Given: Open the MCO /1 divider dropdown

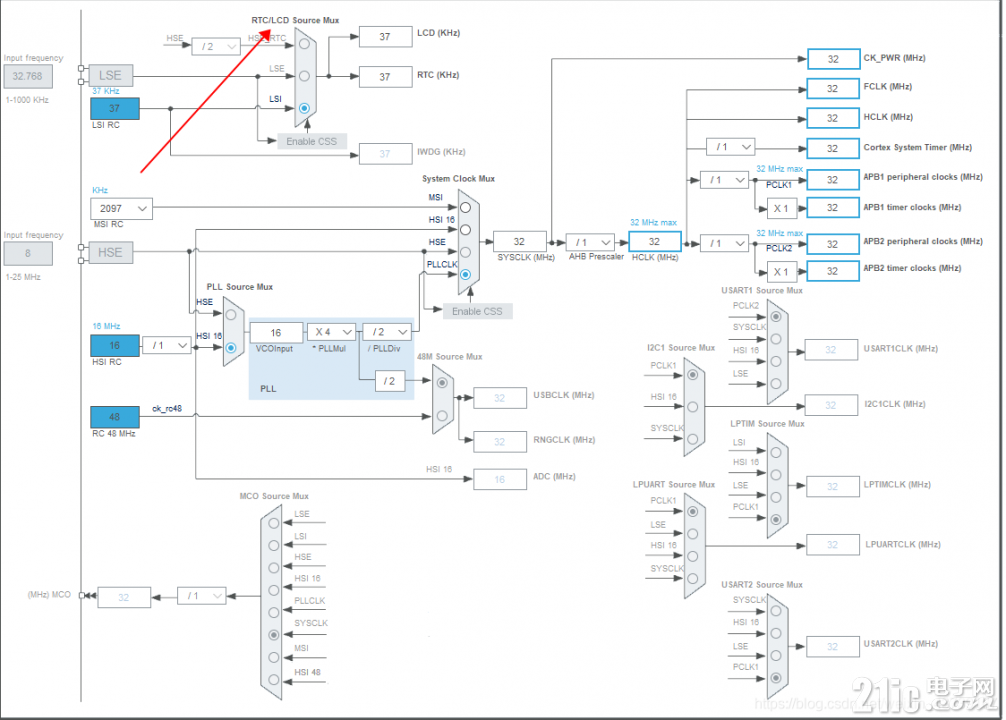Looking at the screenshot, I should click(x=201, y=596).
